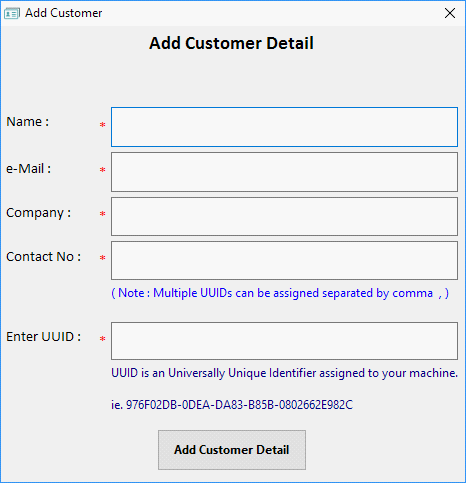Select the Company input field
The image size is (467, 484).
click(x=284, y=217)
